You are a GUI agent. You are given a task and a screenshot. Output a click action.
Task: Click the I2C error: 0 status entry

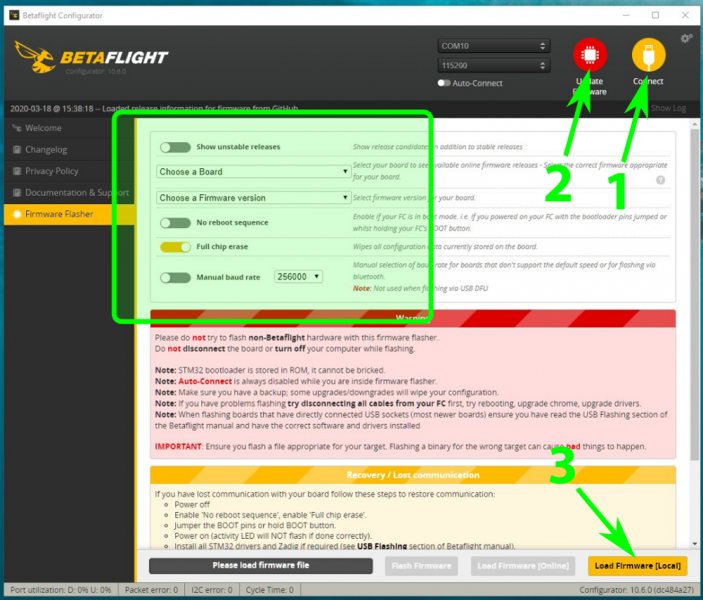click(x=212, y=590)
